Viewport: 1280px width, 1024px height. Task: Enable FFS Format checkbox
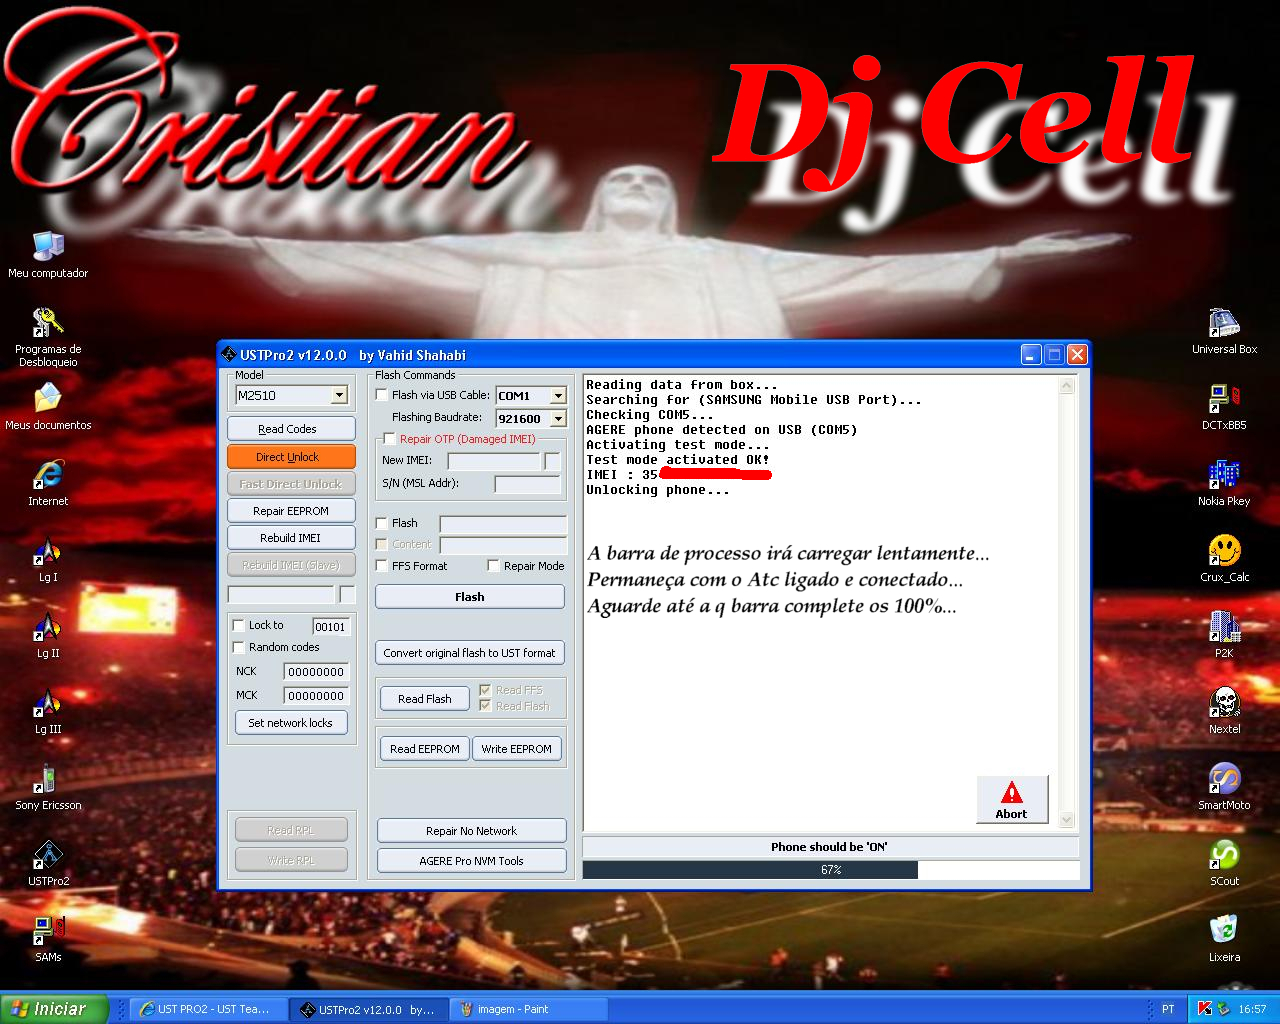click(382, 566)
